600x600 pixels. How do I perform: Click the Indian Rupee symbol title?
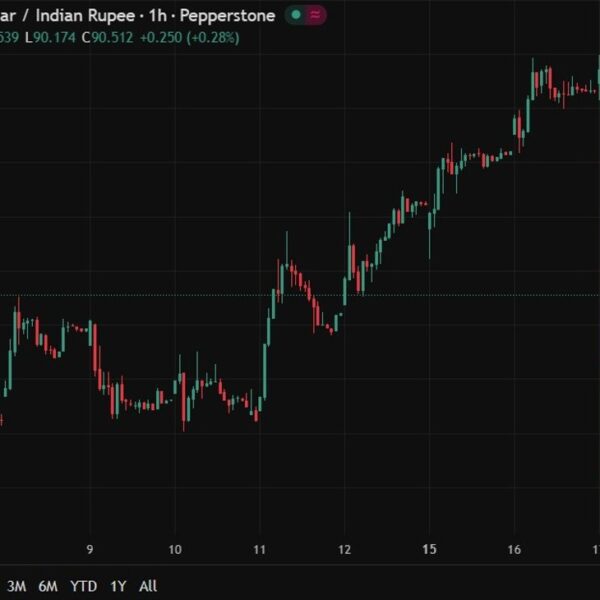pos(85,16)
